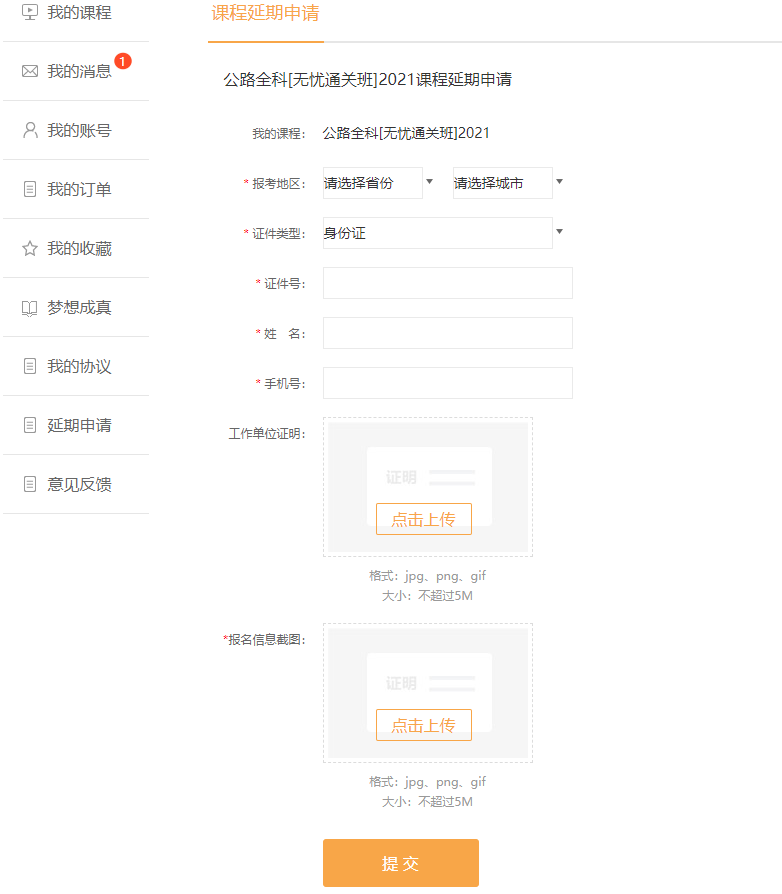Viewport: 782px width, 894px height.
Task: Click the 我的课程 play screen icon
Action: point(30,13)
